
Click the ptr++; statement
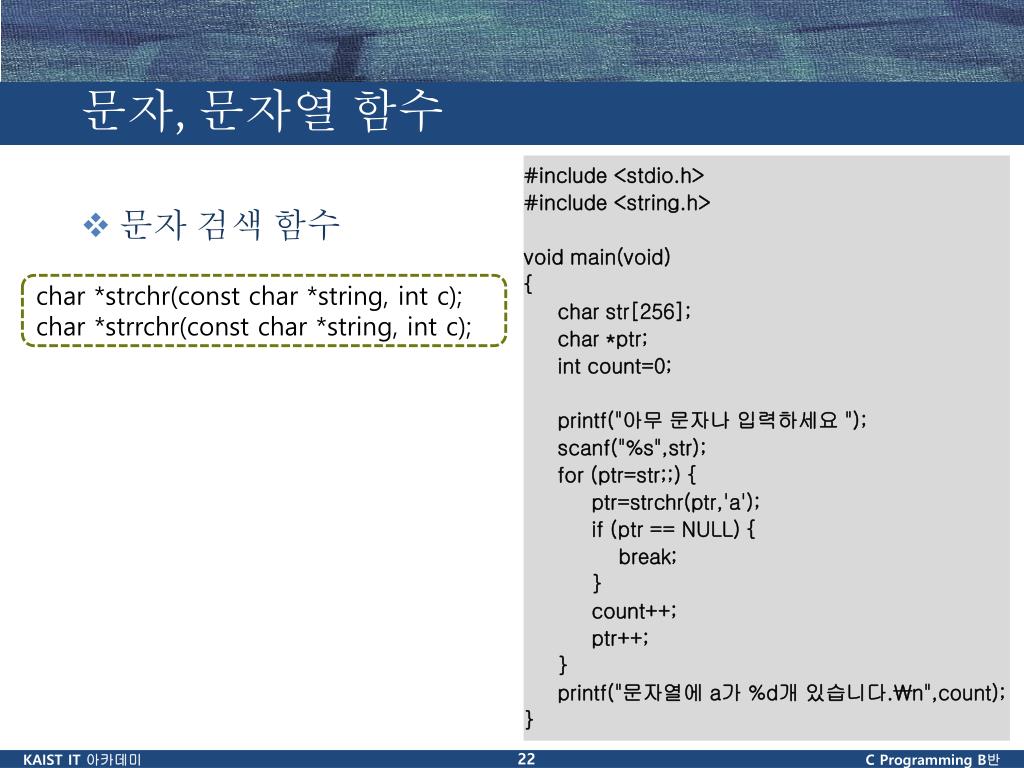point(619,639)
